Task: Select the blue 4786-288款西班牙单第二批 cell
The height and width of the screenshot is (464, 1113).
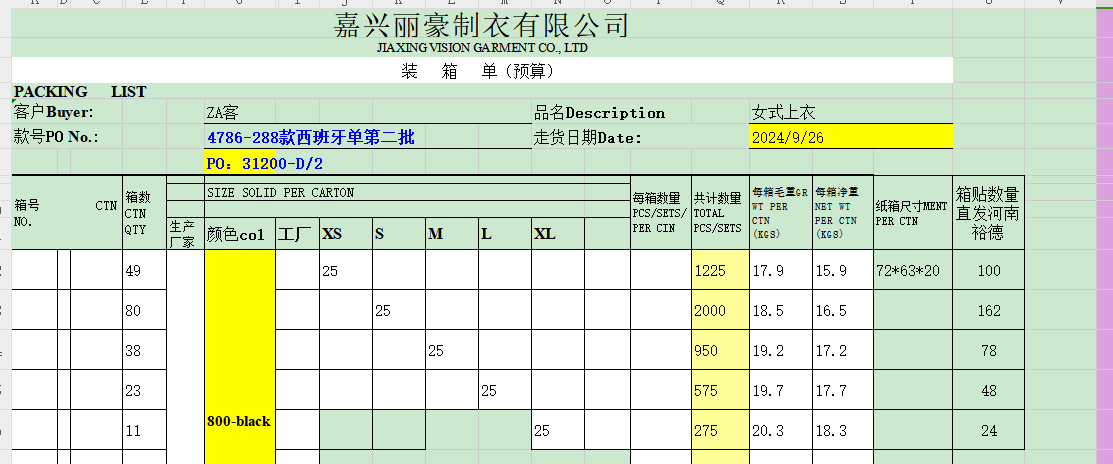Action: tap(310, 138)
